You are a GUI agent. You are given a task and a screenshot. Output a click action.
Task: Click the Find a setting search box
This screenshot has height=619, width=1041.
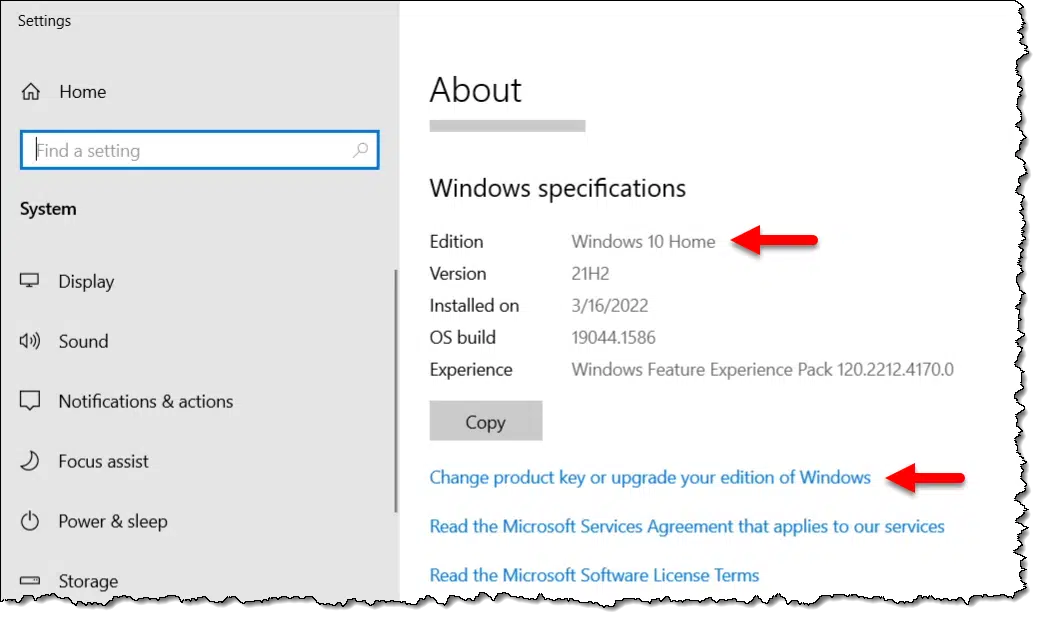click(x=199, y=150)
